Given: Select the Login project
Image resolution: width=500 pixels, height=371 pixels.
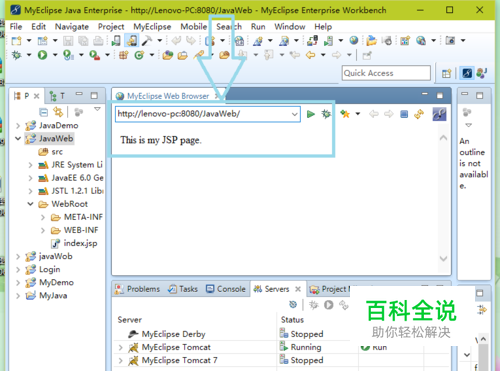Looking at the screenshot, I should click(x=43, y=269).
